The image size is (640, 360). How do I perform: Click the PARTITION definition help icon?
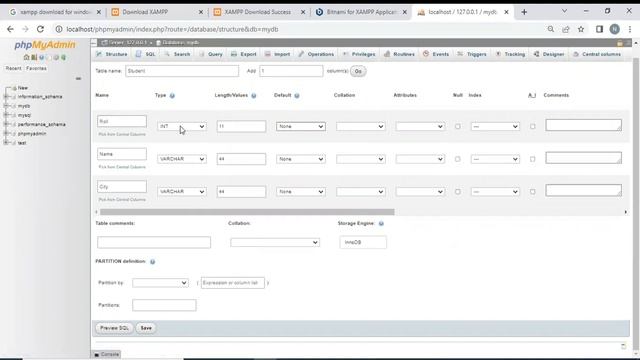(x=153, y=262)
